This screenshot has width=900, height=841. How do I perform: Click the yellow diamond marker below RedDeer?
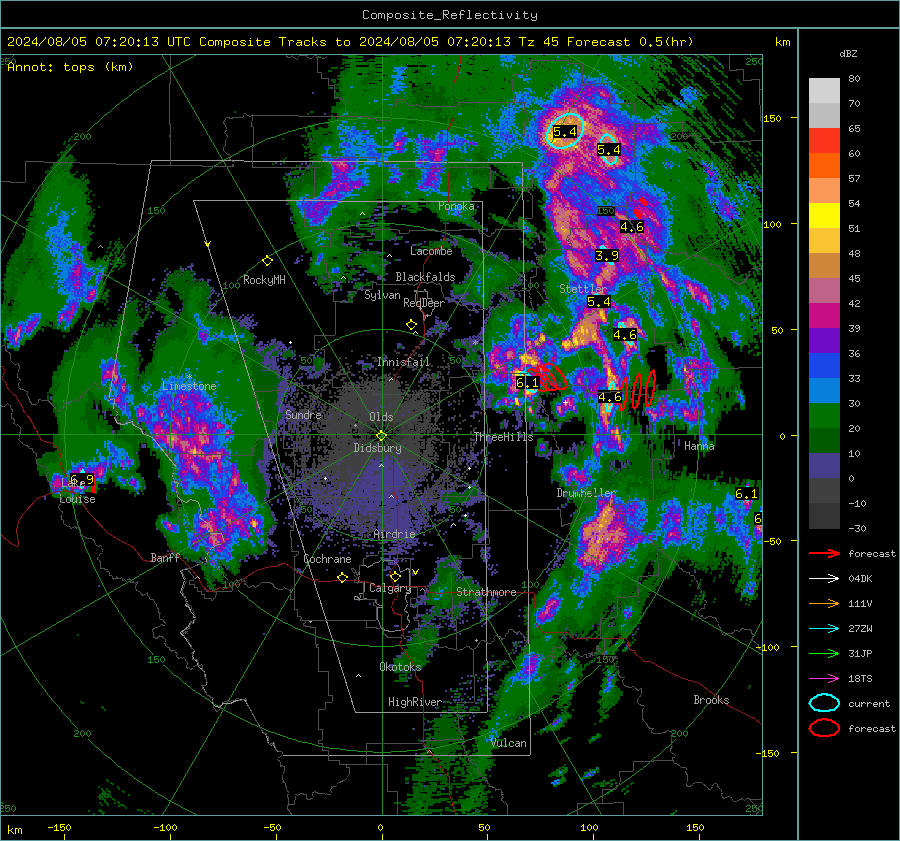pos(411,325)
